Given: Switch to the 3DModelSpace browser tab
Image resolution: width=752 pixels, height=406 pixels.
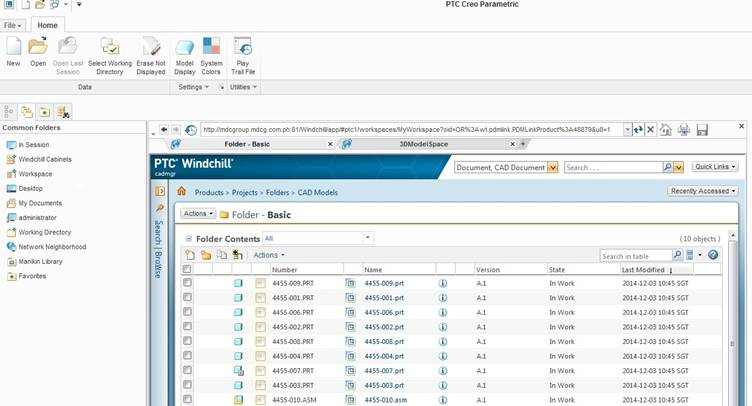Looking at the screenshot, I should [x=424, y=144].
